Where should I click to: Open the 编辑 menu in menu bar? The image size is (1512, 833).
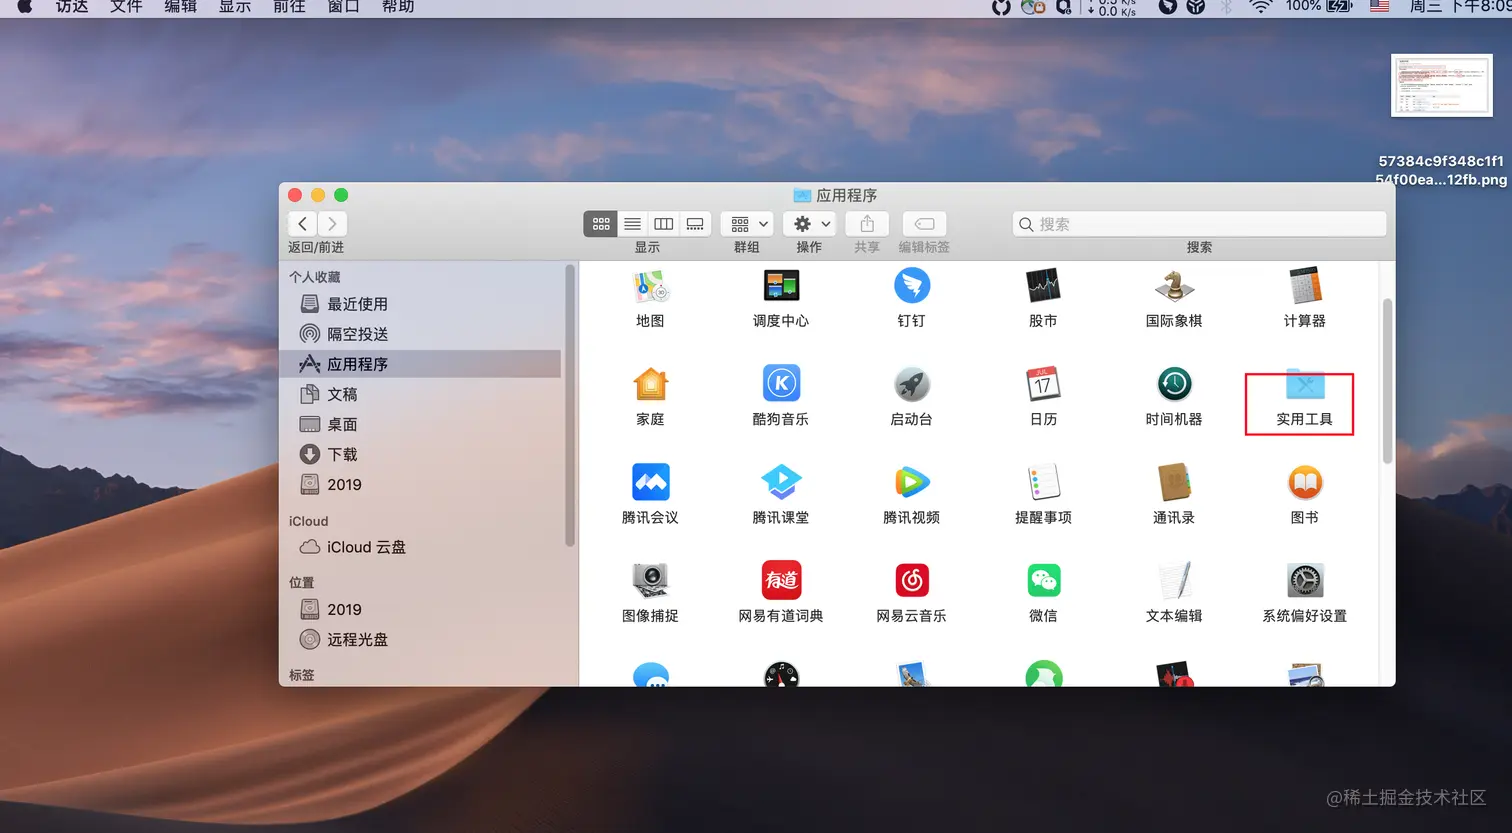coord(180,7)
